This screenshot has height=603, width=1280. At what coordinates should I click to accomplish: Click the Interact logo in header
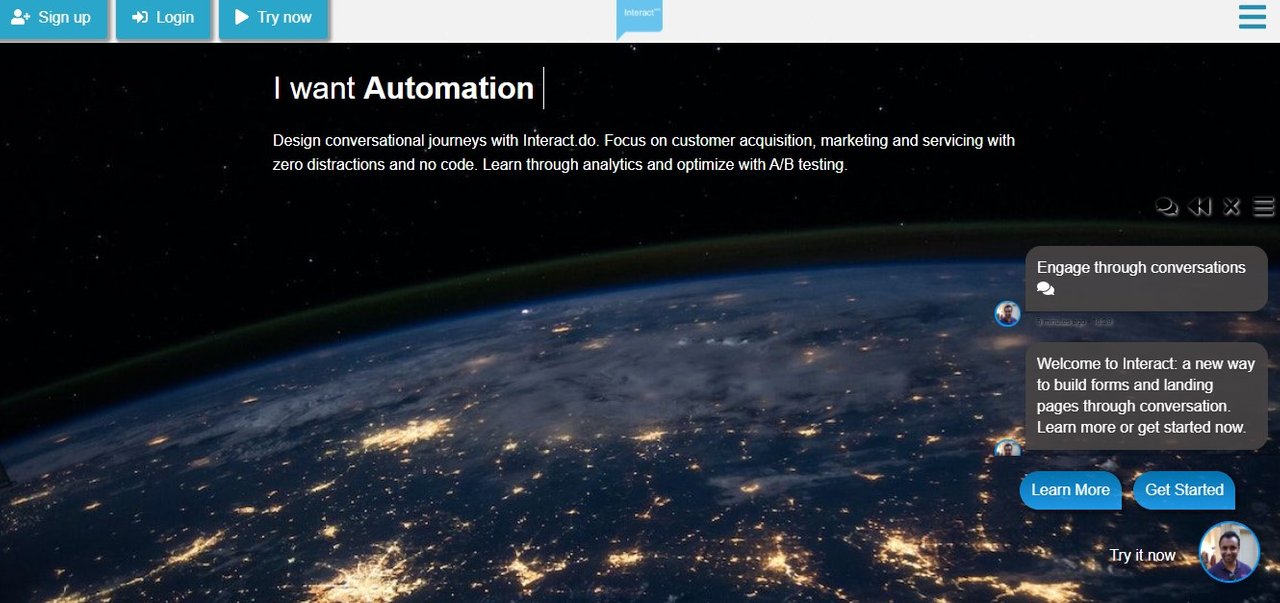click(640, 18)
